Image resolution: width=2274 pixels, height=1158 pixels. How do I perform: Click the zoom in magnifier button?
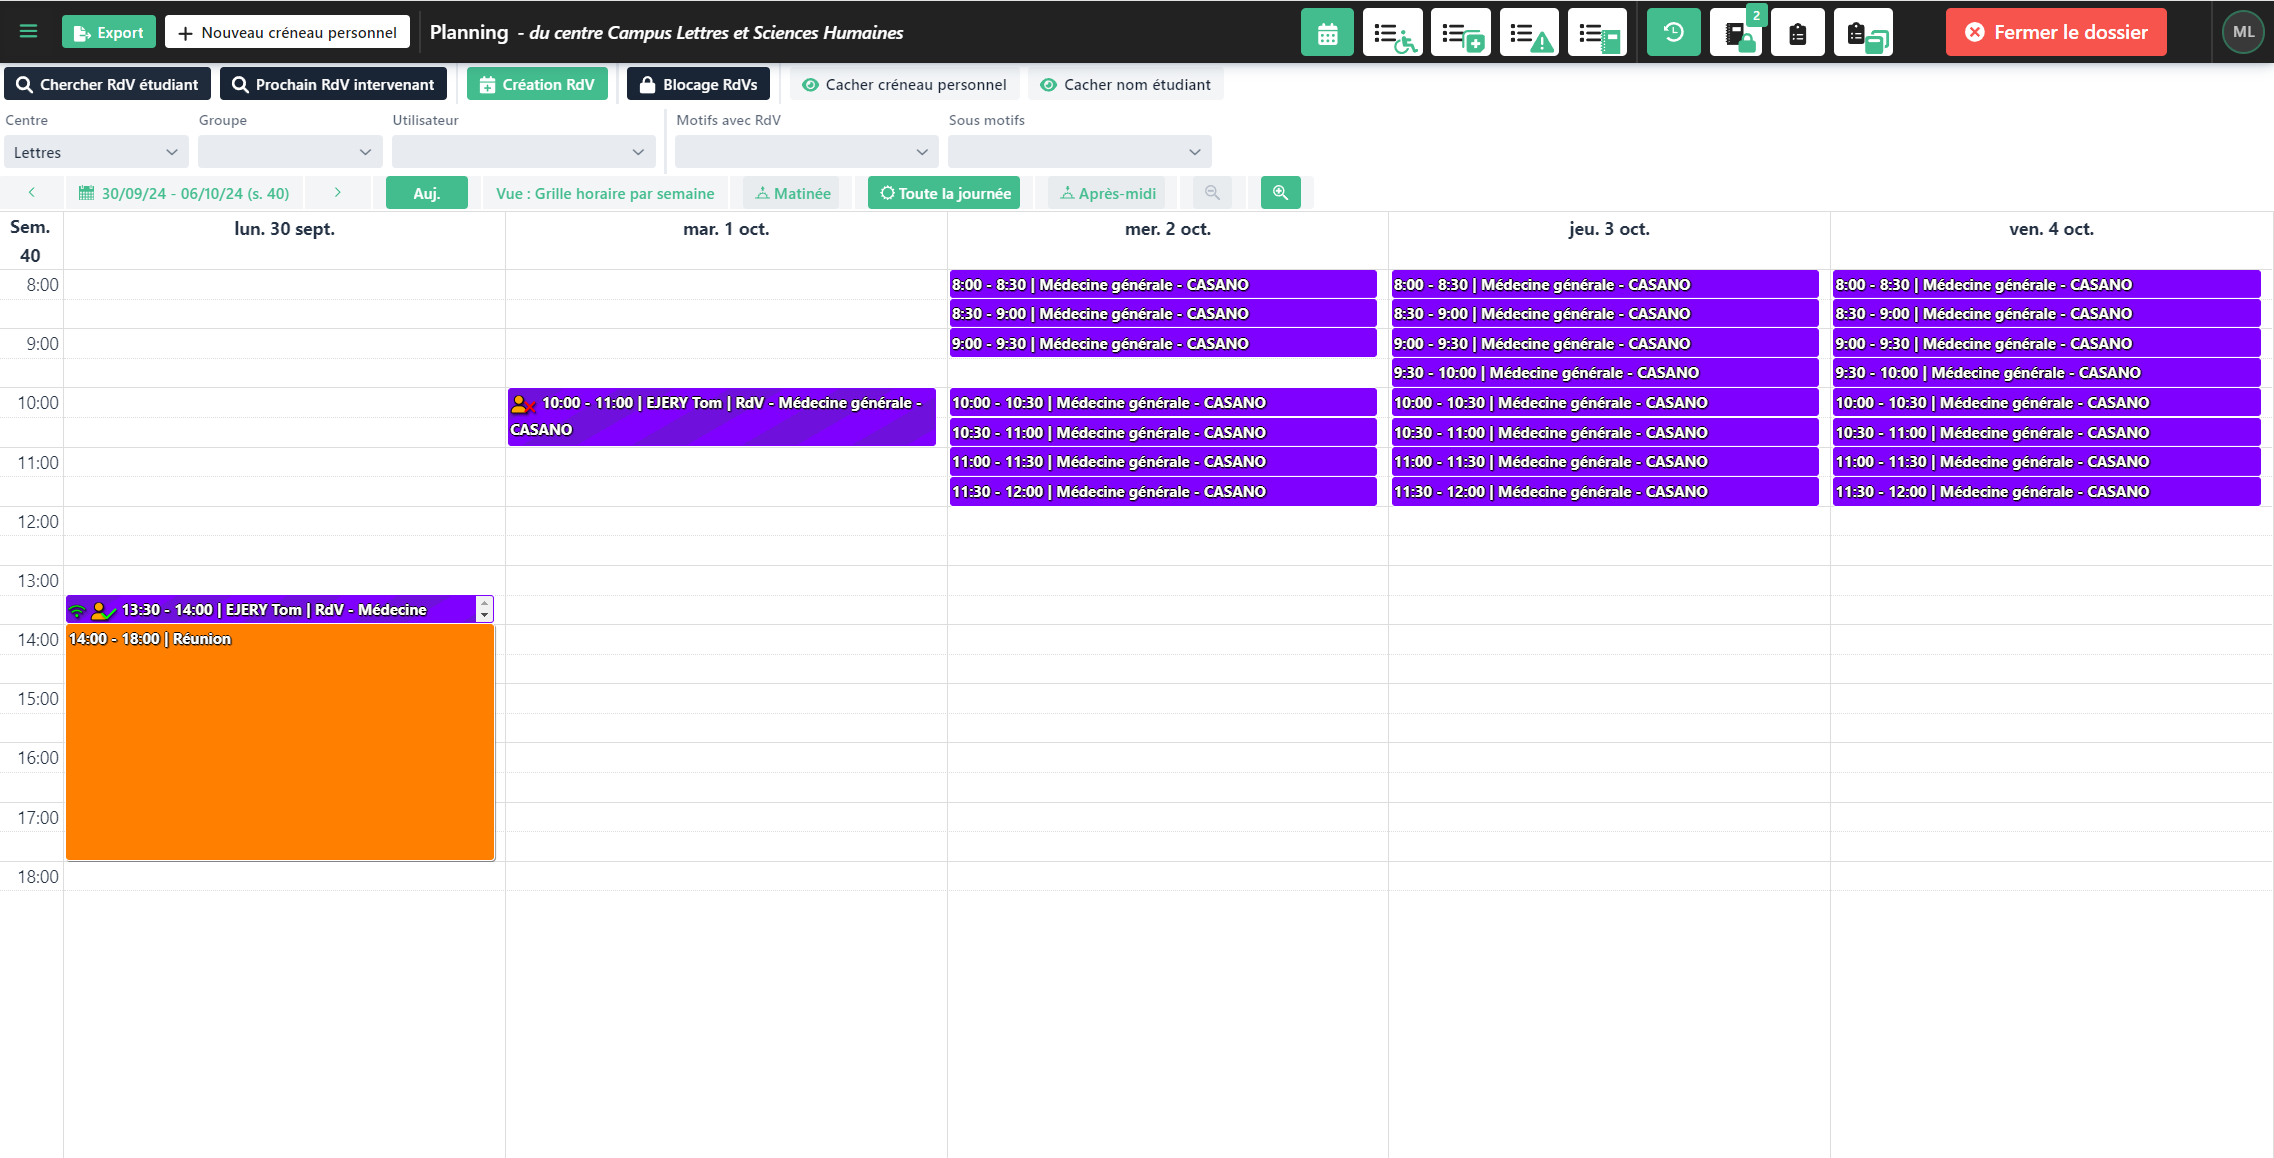[x=1280, y=193]
